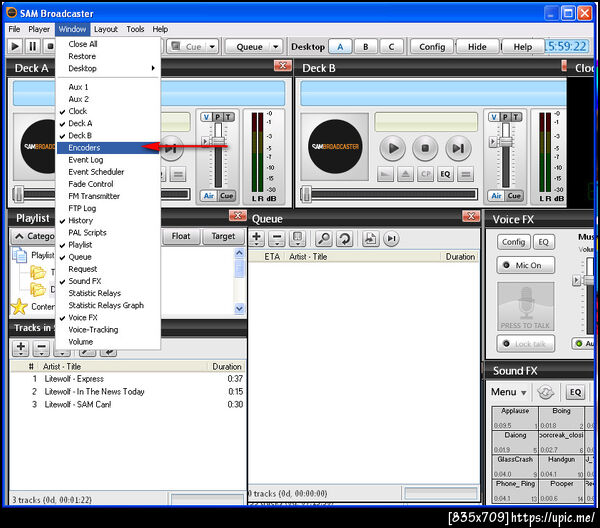This screenshot has height=528, width=600.
Task: Add track to playlist using plus icon
Action: pos(21,348)
